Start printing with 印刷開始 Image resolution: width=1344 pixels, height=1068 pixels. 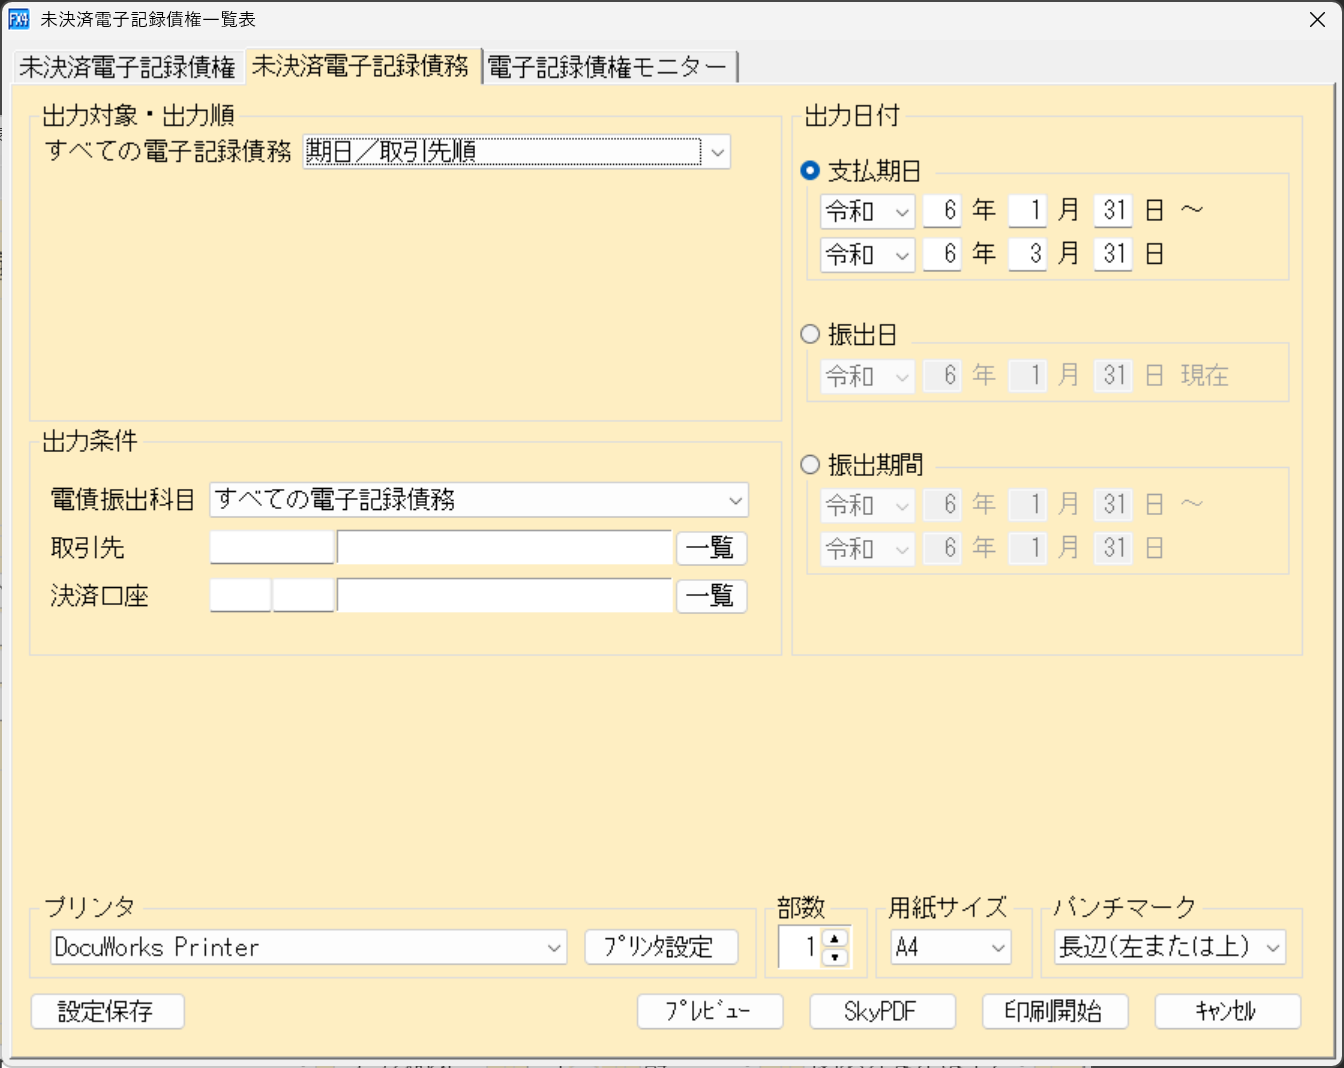click(1055, 1011)
